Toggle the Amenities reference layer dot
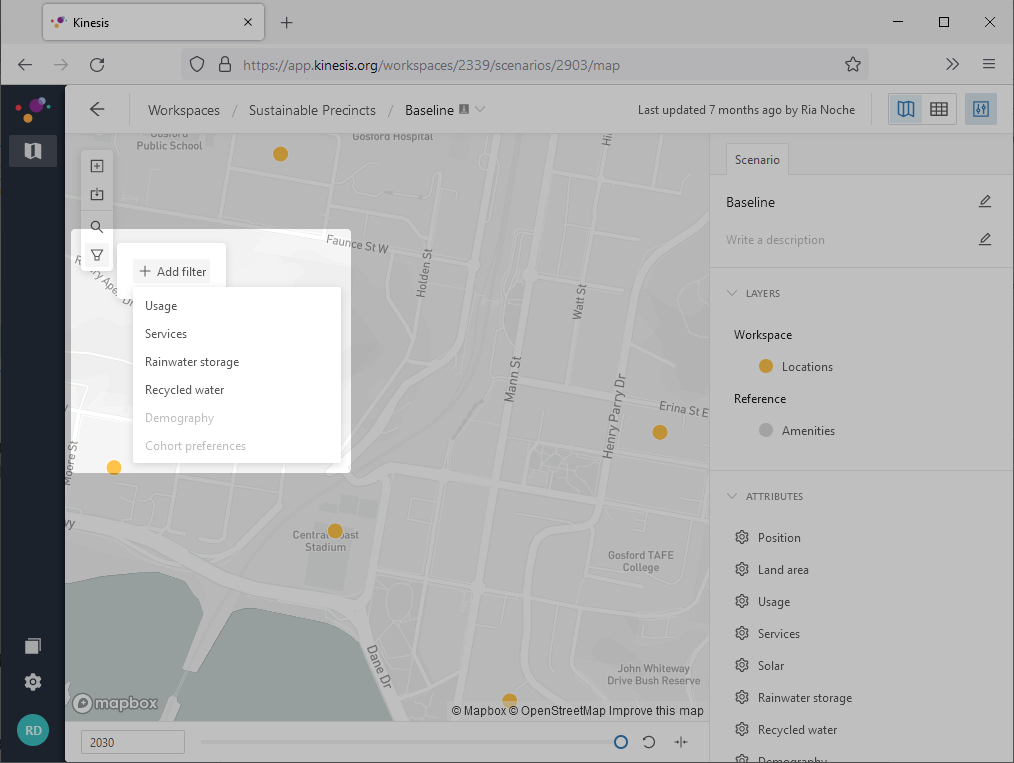Image resolution: width=1014 pixels, height=763 pixels. 764,430
